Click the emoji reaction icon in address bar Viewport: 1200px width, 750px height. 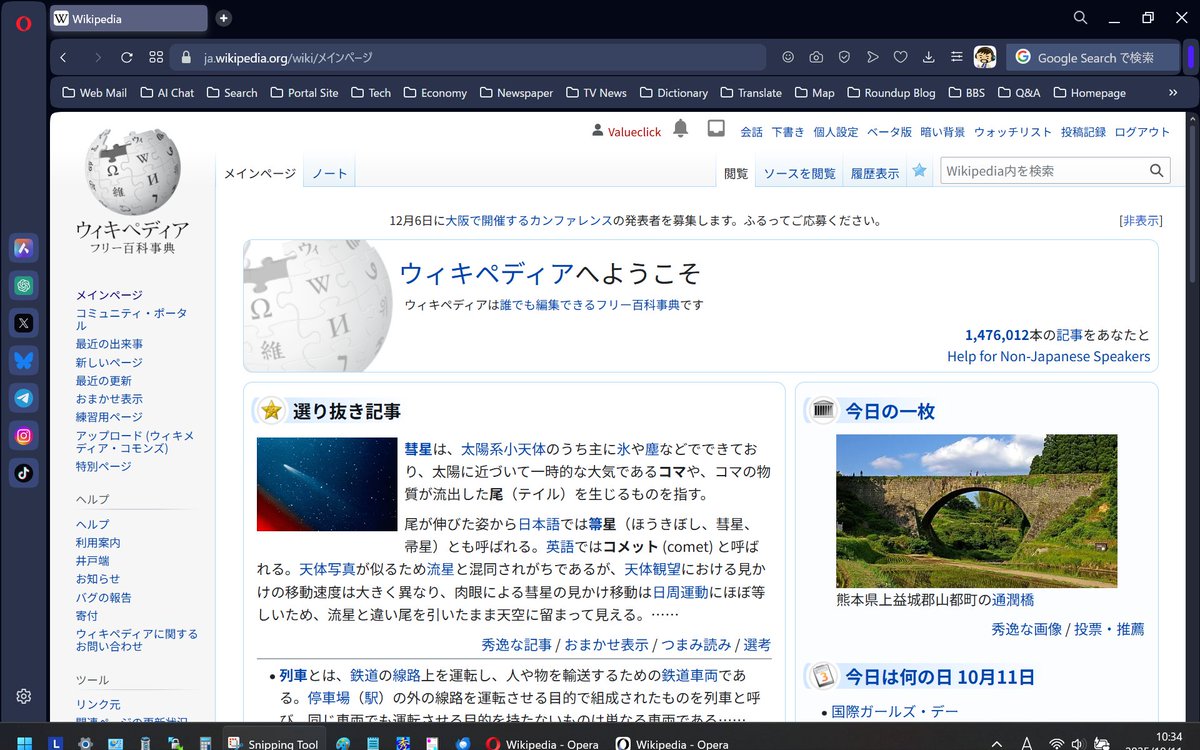point(788,57)
